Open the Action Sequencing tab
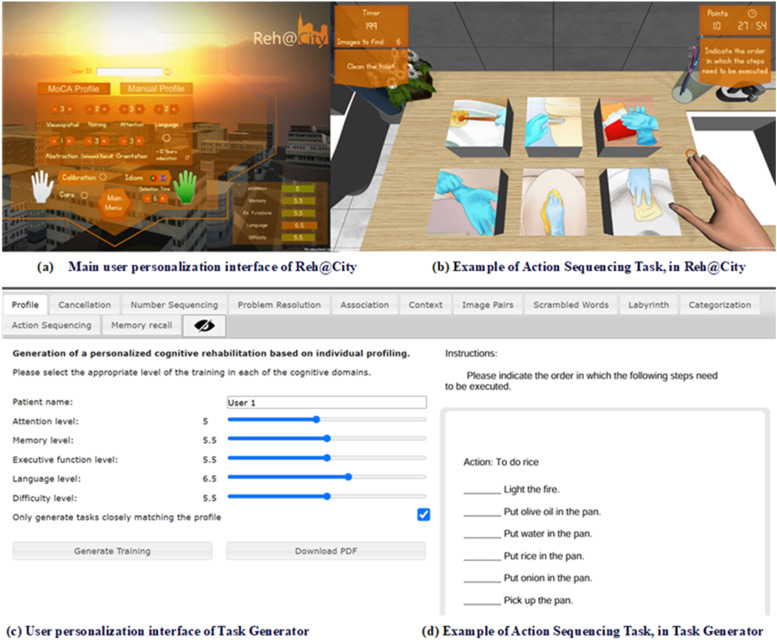Viewport: 777px width, 640px height. [x=51, y=325]
